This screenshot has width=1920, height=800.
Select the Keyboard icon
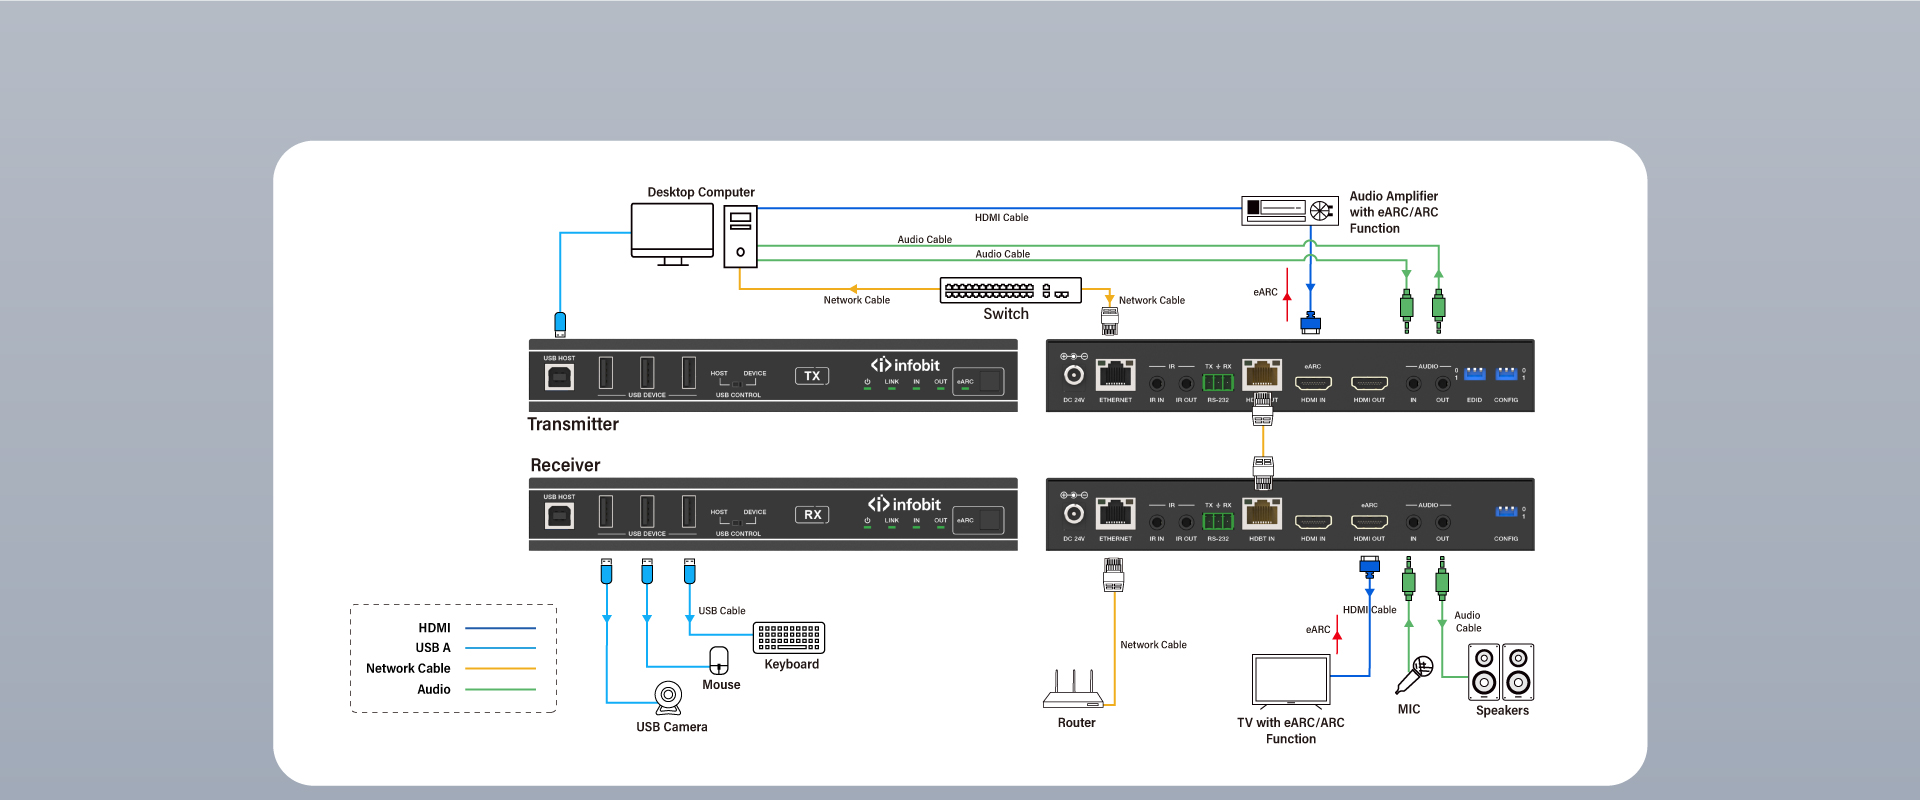click(x=789, y=638)
